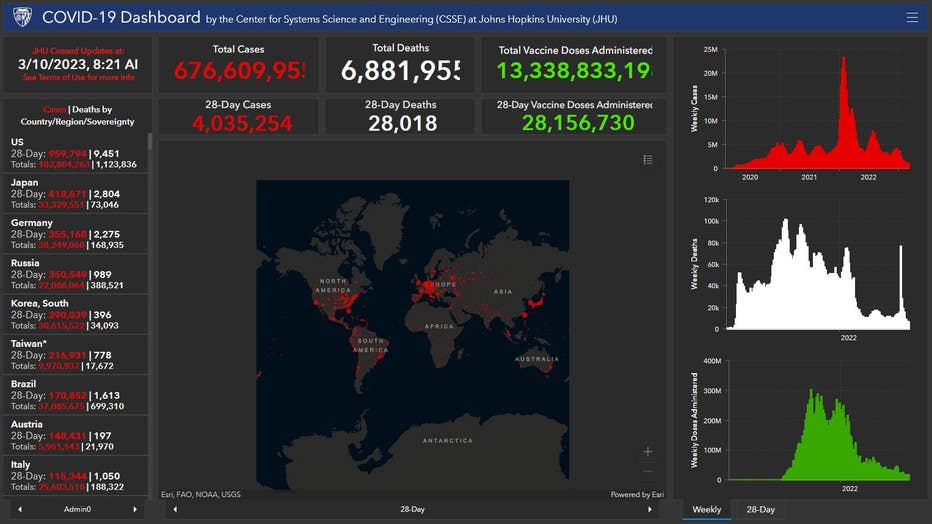This screenshot has height=524, width=932.
Task: Click the Johns Hopkins shield logo
Action: tap(22, 17)
